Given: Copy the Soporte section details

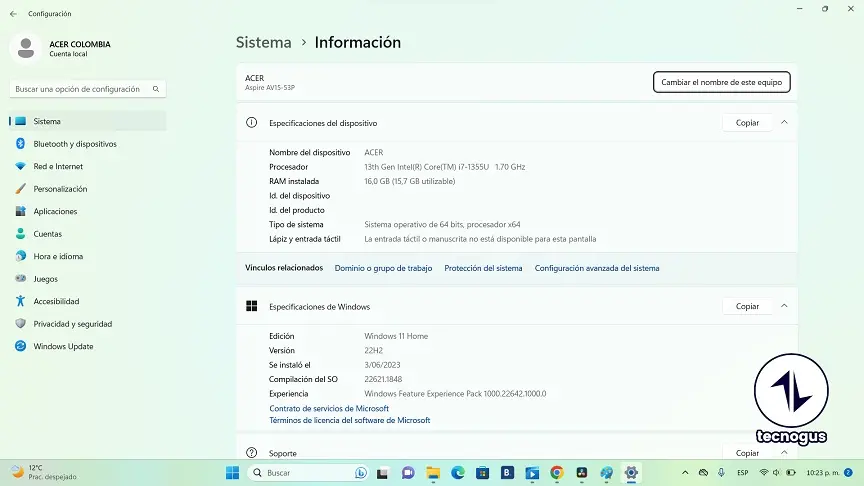Looking at the screenshot, I should pyautogui.click(x=747, y=453).
